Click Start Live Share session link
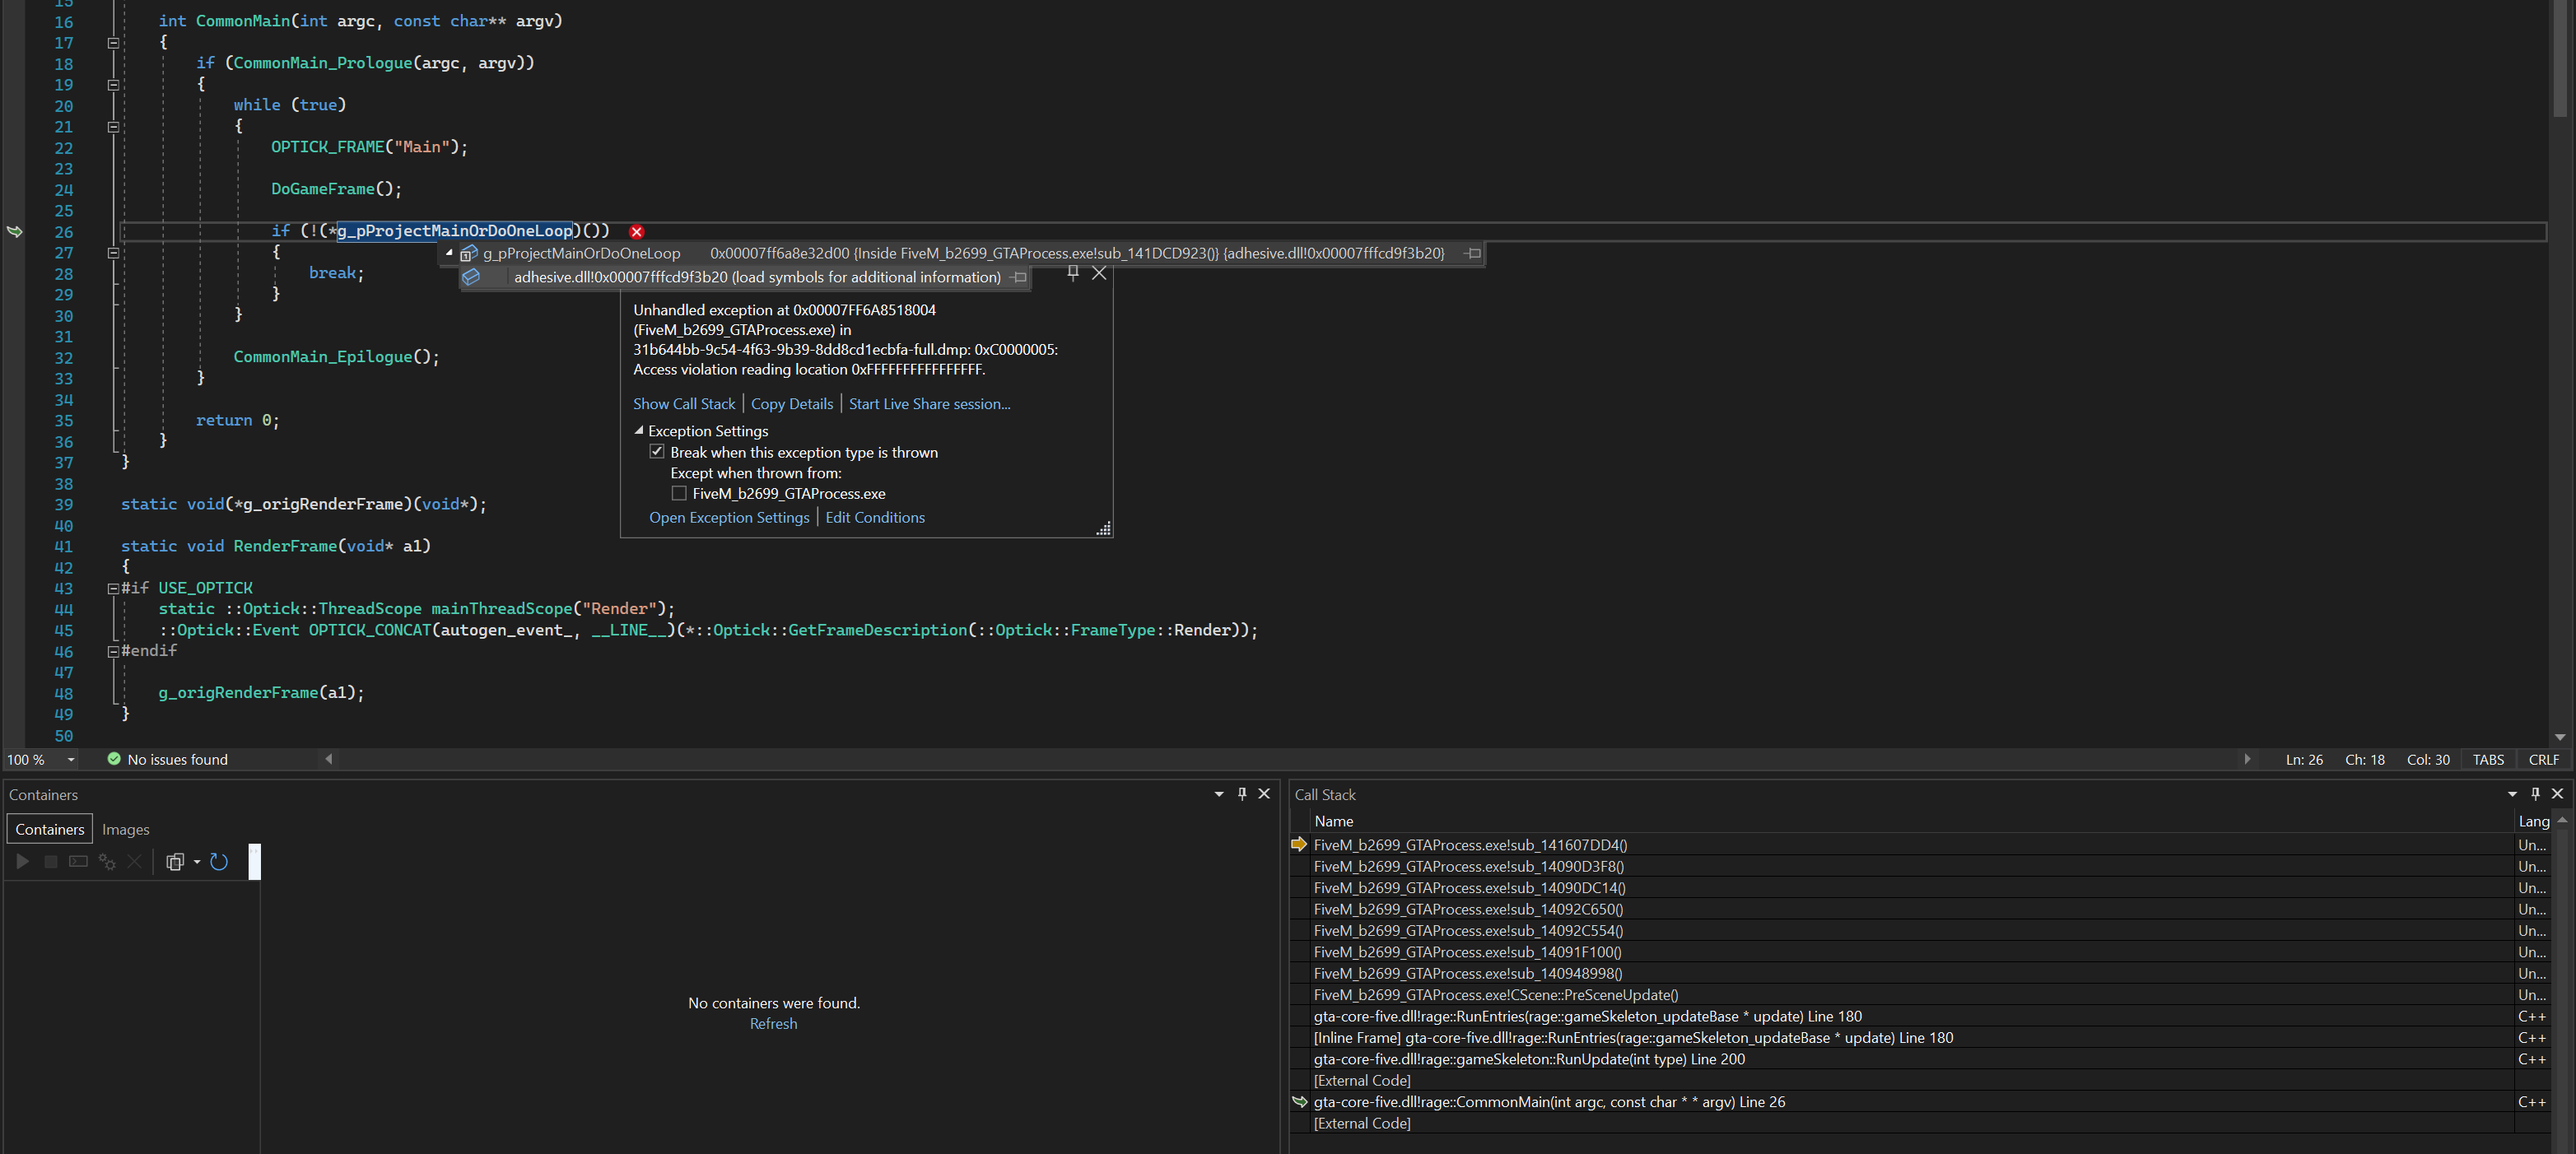Viewport: 2576px width, 1154px height. pos(930,404)
